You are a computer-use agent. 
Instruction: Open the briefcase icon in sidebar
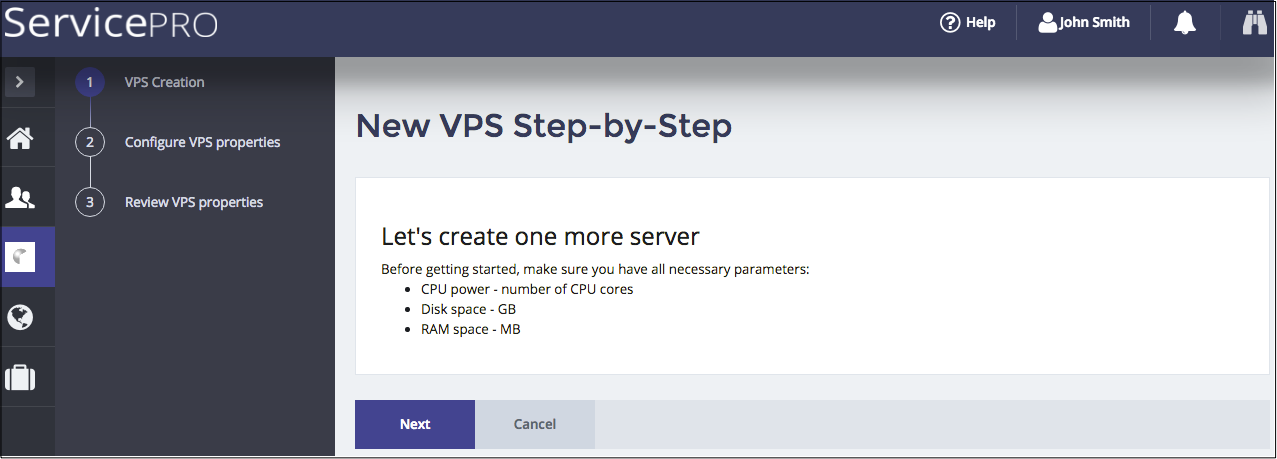20,377
